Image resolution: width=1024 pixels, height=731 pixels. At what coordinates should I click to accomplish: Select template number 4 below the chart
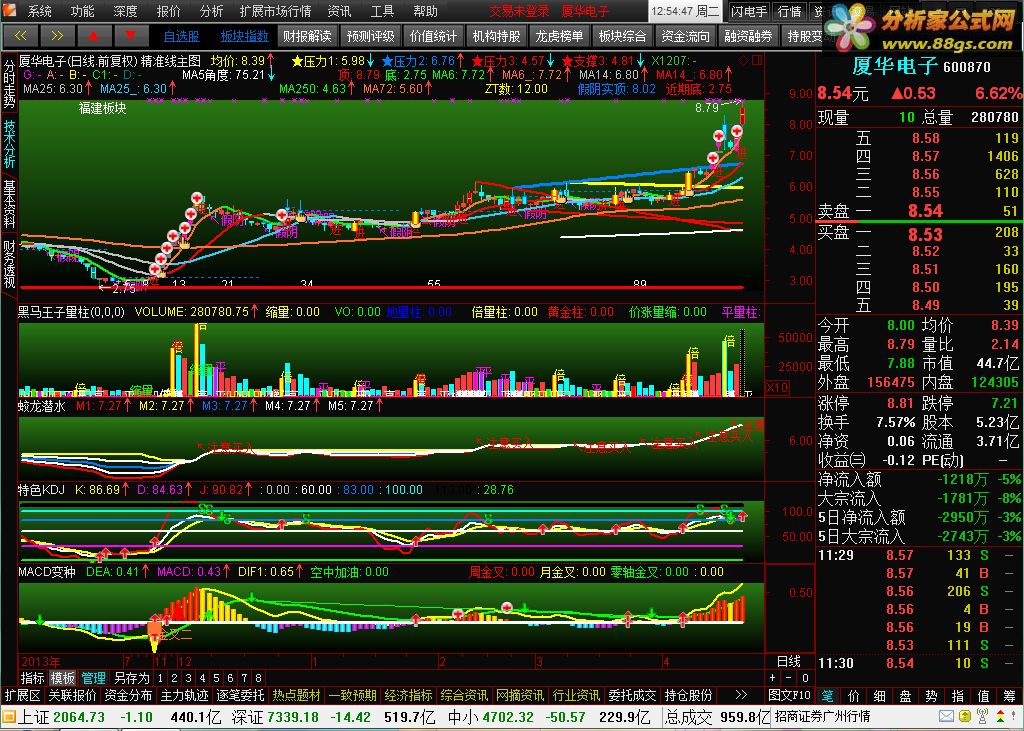202,678
